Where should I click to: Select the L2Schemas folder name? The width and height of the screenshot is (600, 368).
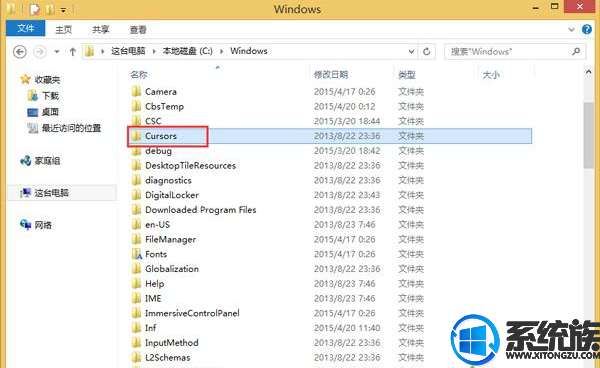[168, 358]
